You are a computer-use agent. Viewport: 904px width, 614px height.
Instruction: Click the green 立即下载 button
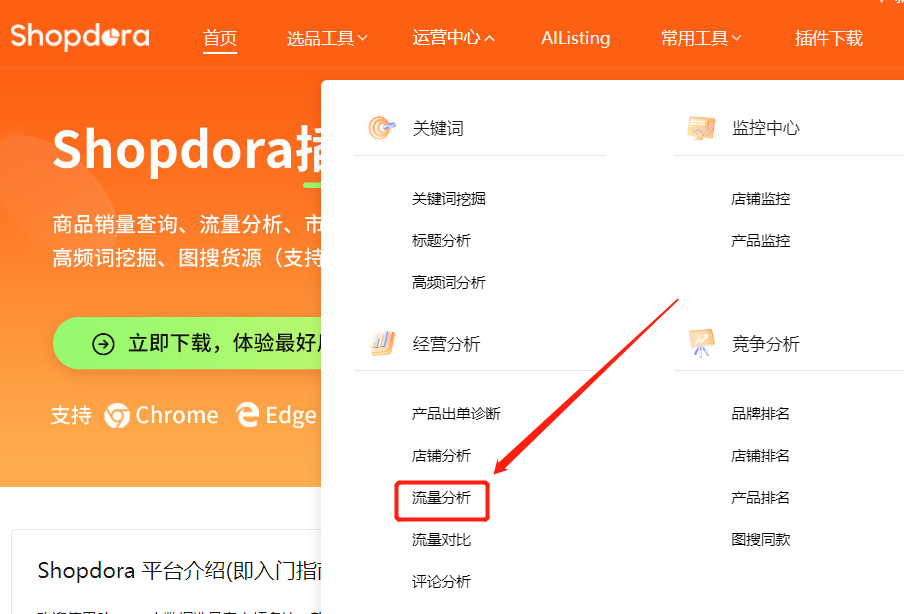(187, 343)
